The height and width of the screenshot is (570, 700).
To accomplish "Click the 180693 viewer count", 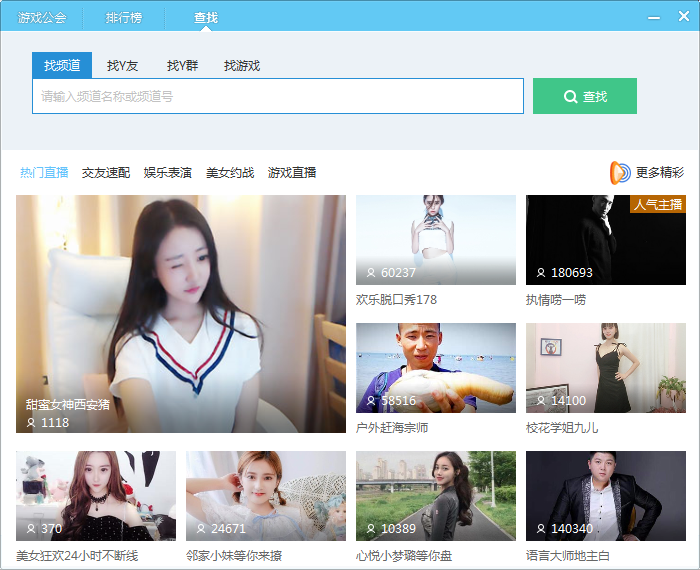I will (x=572, y=273).
